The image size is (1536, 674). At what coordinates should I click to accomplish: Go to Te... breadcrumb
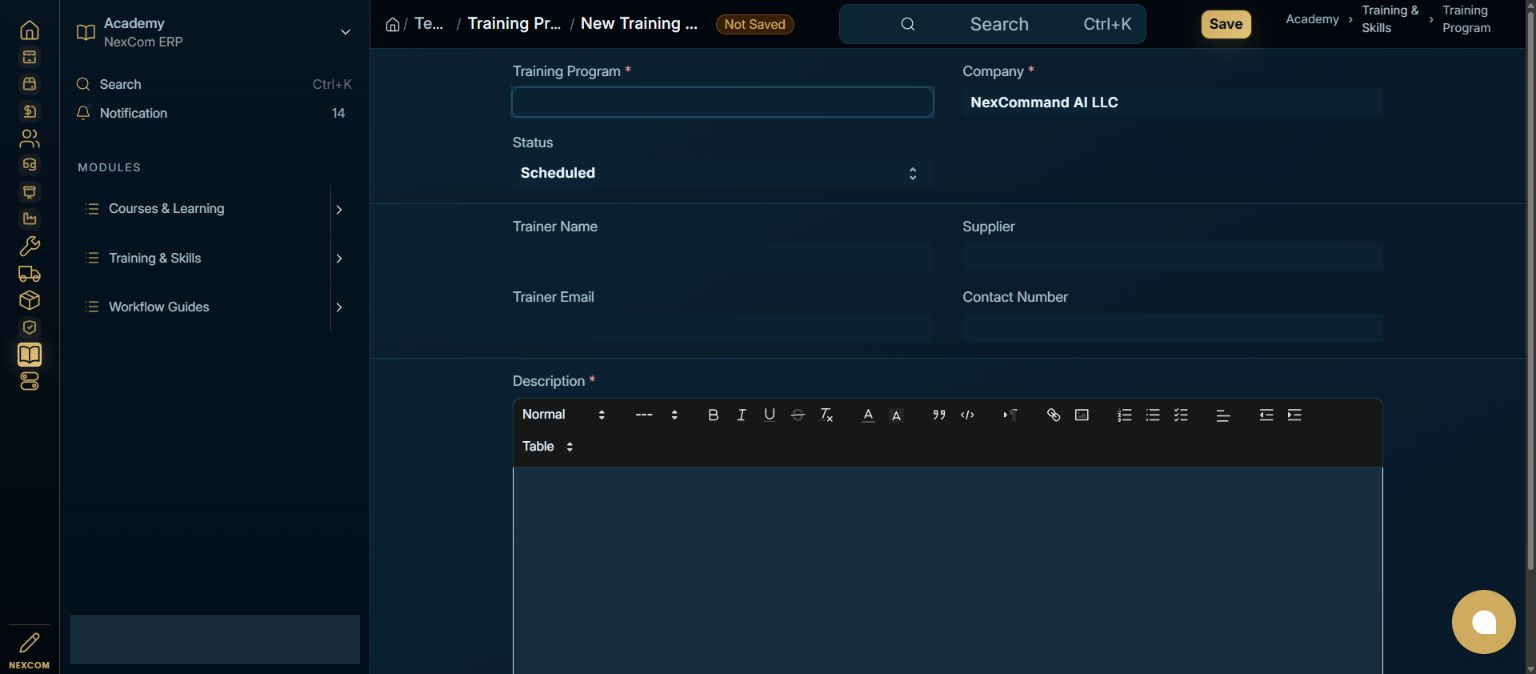pos(429,24)
